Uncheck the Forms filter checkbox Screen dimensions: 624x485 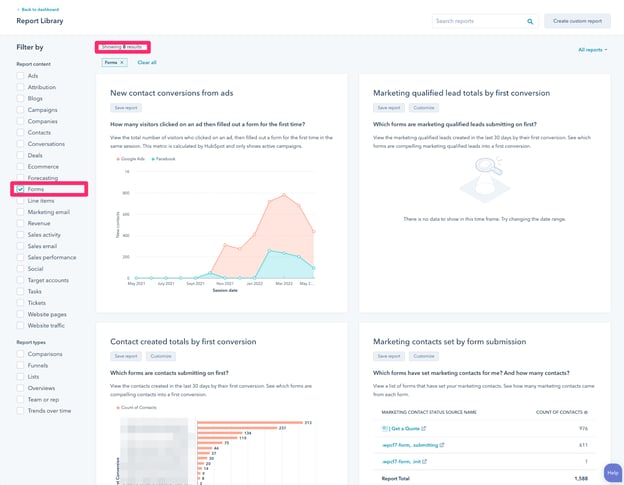pyautogui.click(x=21, y=188)
